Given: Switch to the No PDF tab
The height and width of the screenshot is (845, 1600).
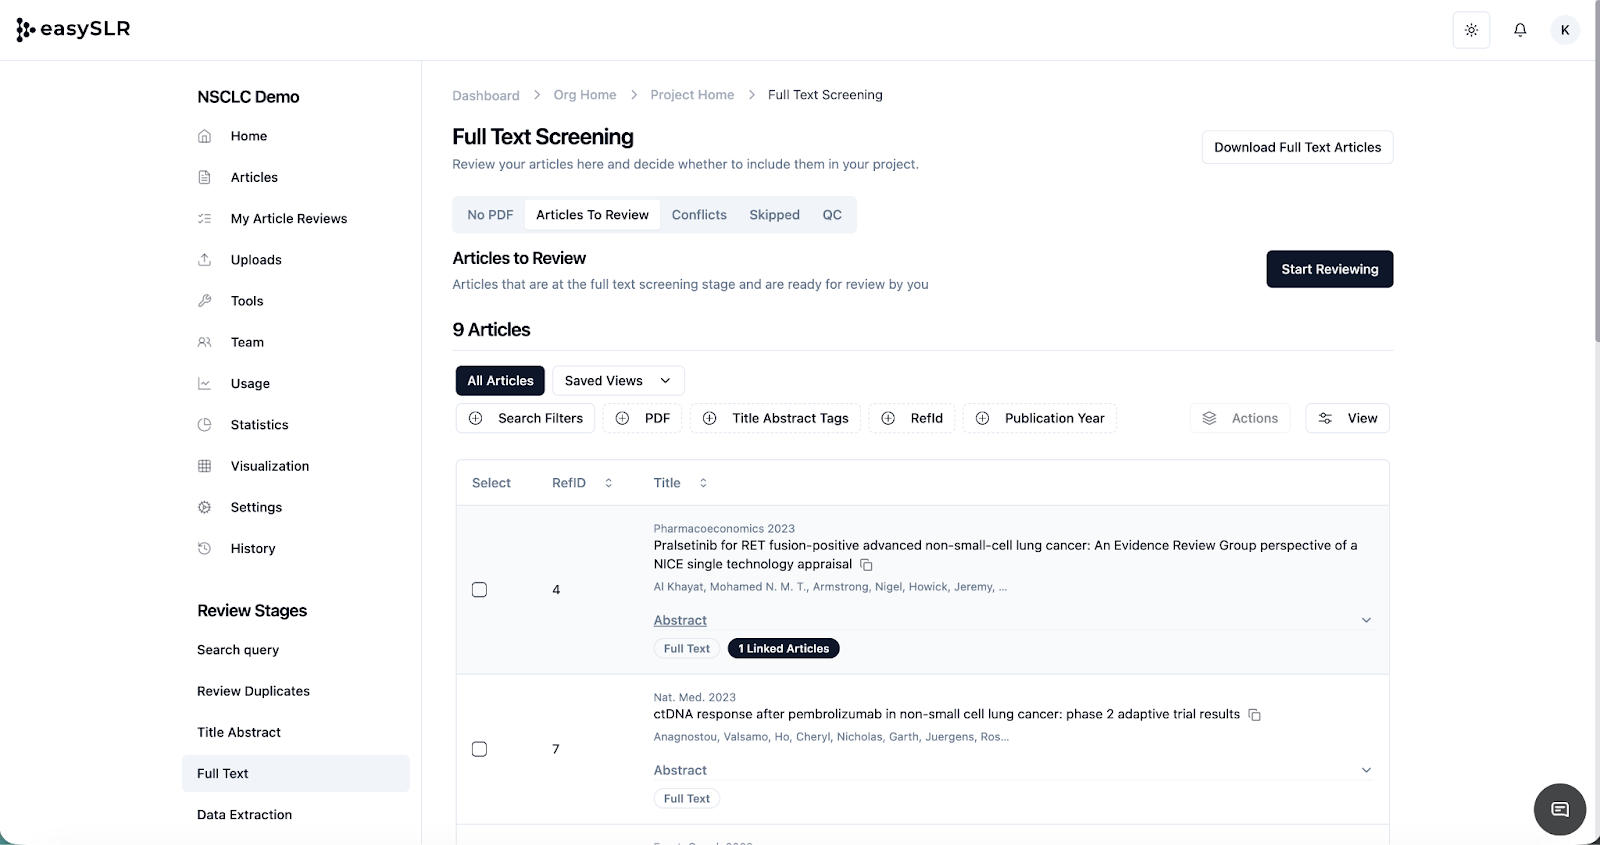Looking at the screenshot, I should pyautogui.click(x=490, y=215).
